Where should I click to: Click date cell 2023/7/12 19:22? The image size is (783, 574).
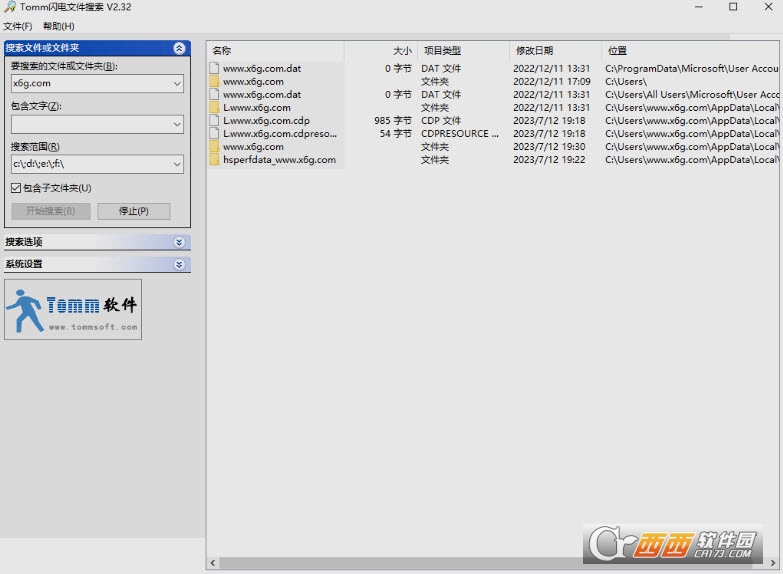pyautogui.click(x=549, y=159)
